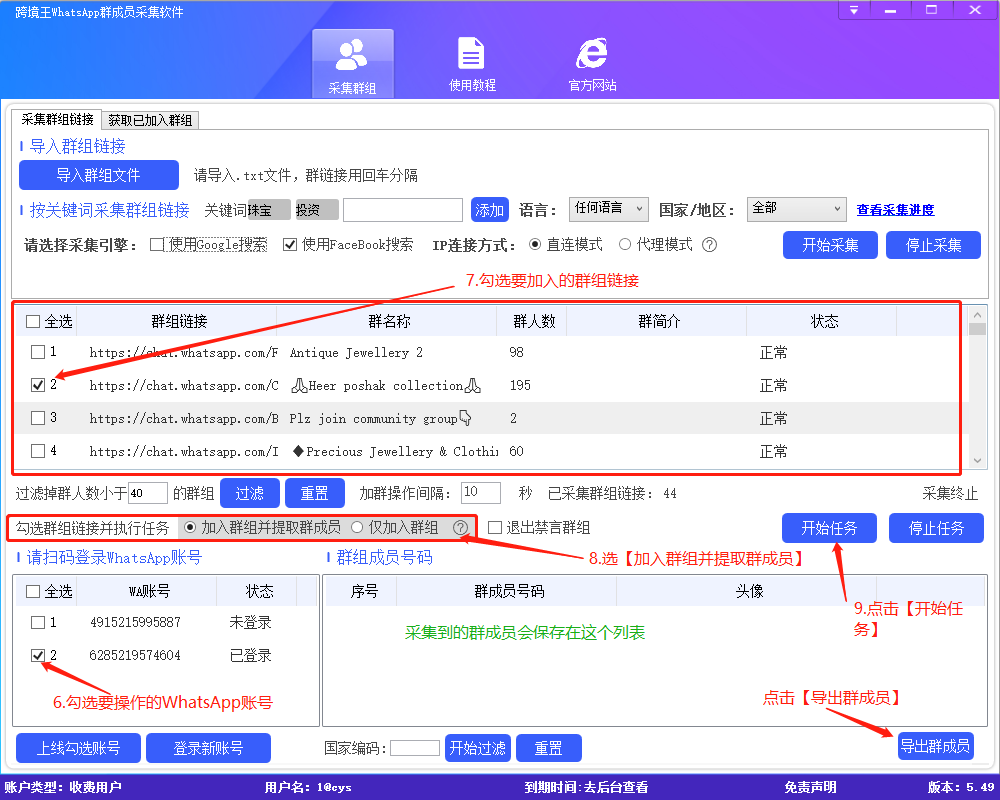Click the help icon next to 仅加入群组
The height and width of the screenshot is (800, 1000).
coord(460,529)
